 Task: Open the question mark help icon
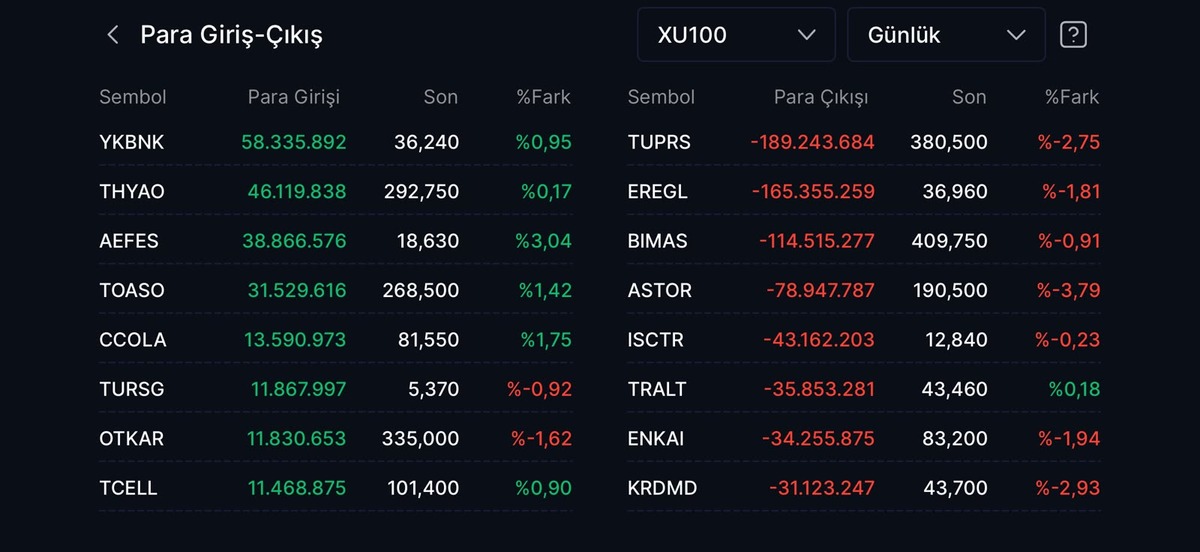(1073, 35)
